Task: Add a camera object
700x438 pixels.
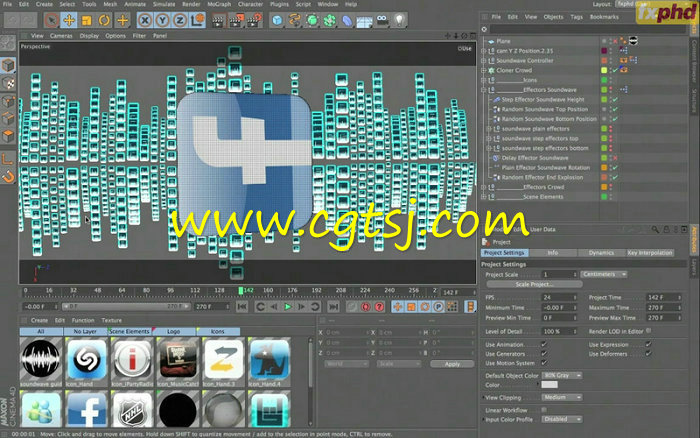Action: coord(382,21)
